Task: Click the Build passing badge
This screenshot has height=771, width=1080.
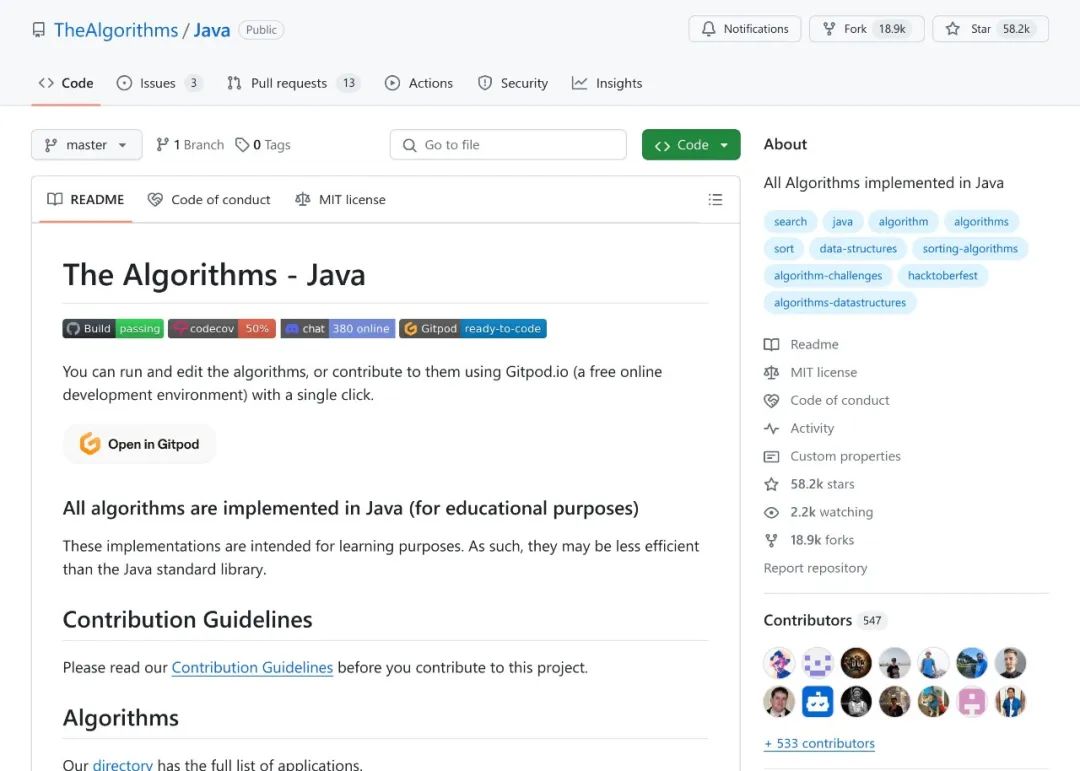Action: coord(113,329)
